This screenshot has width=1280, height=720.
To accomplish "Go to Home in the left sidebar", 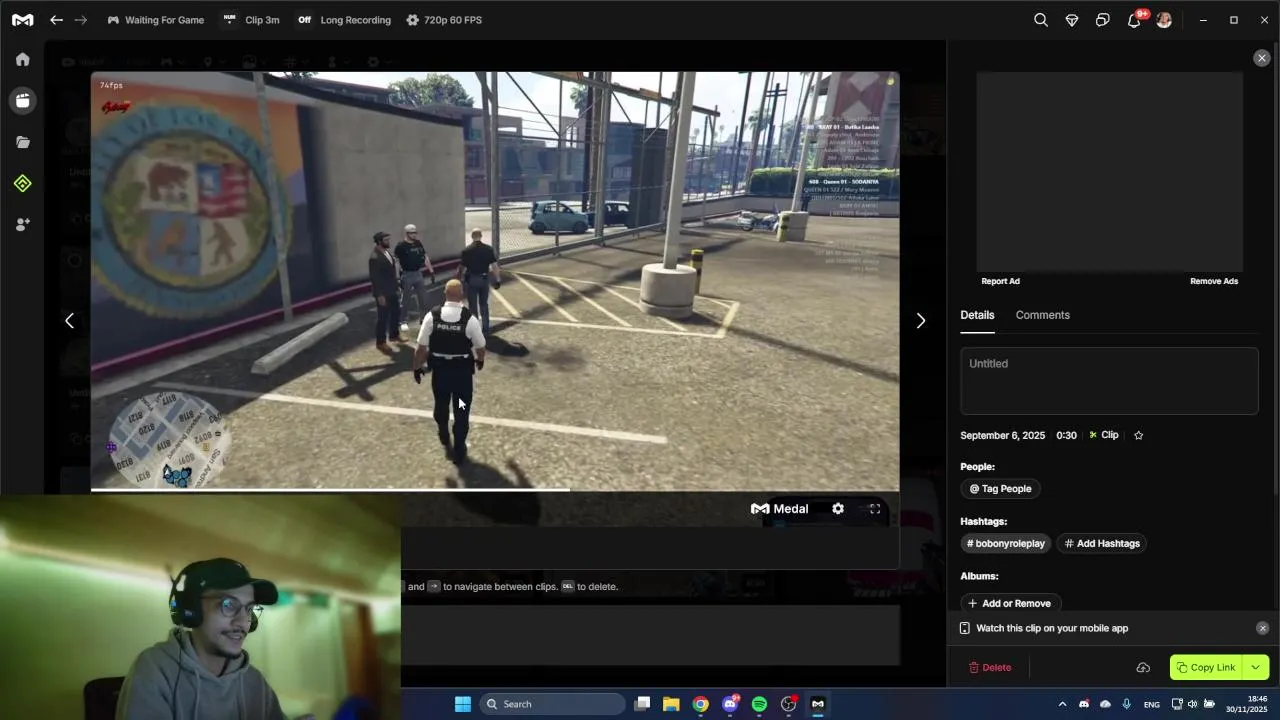I will click(22, 59).
